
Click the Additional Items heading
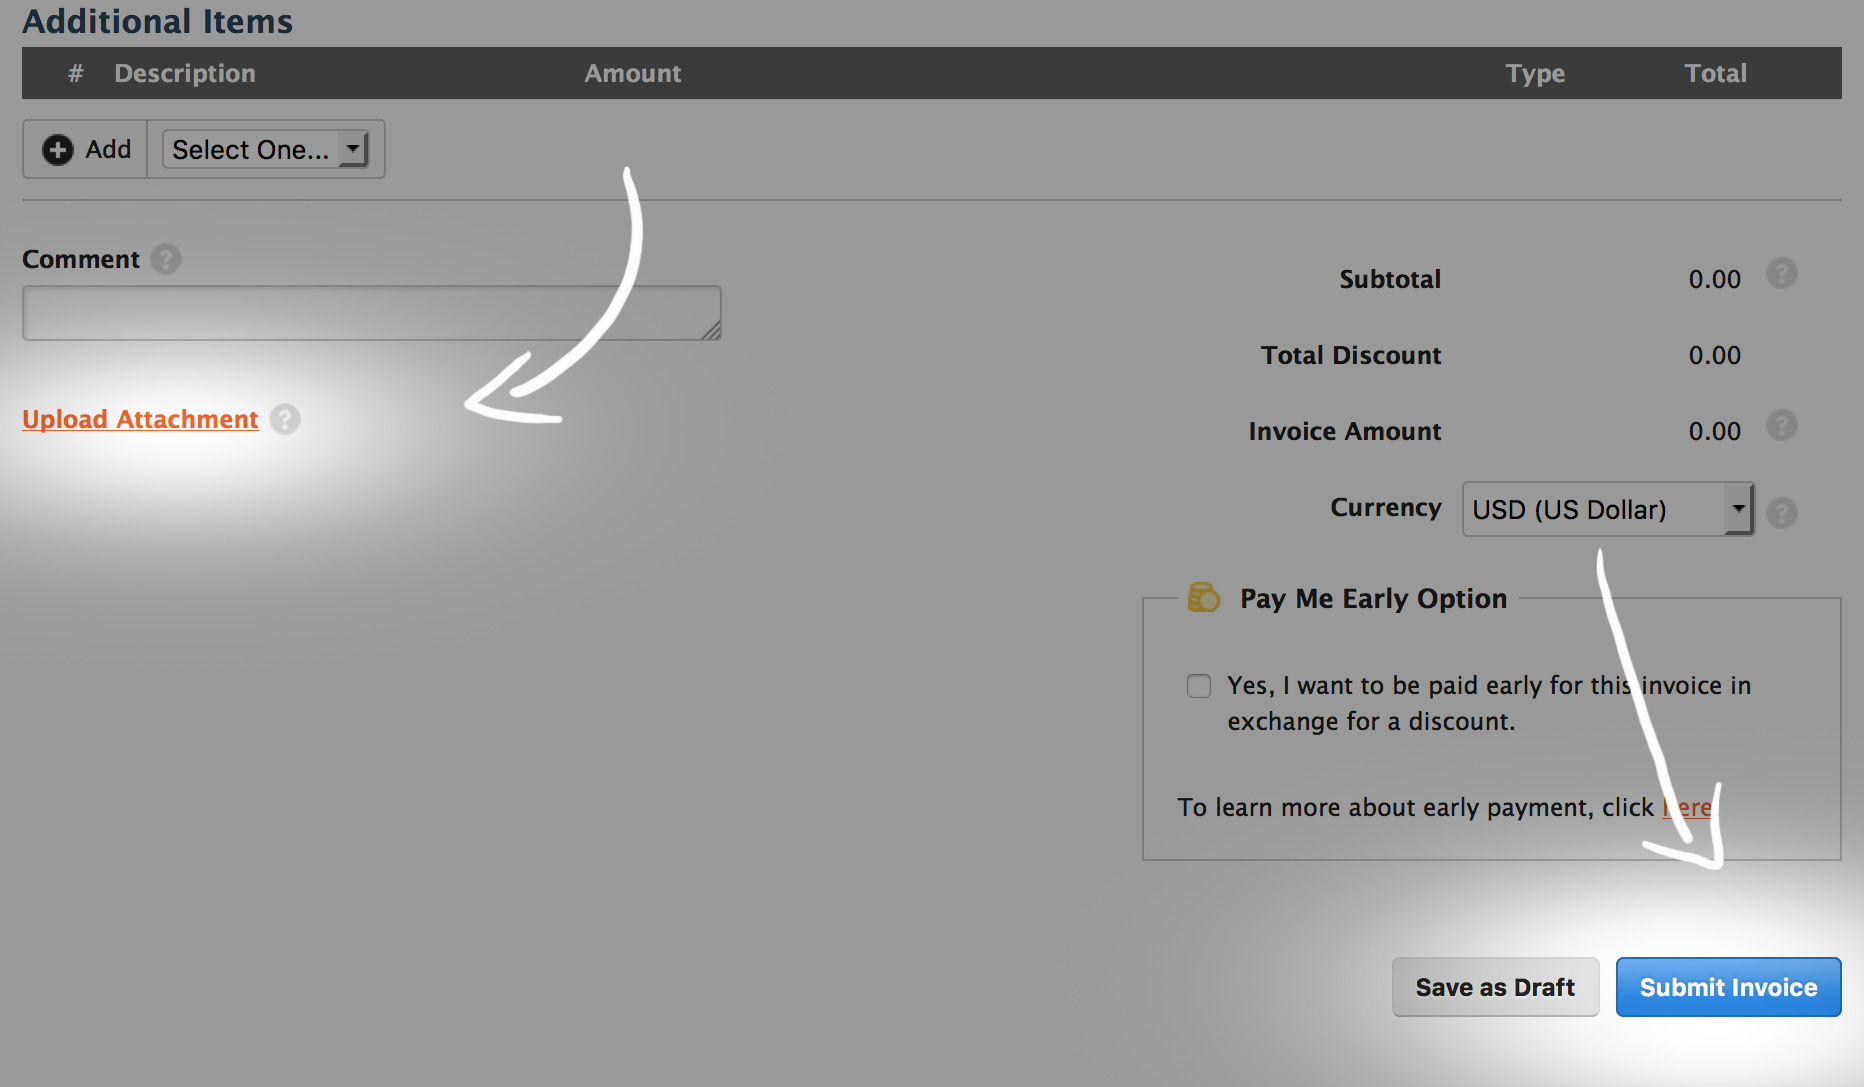click(x=158, y=21)
